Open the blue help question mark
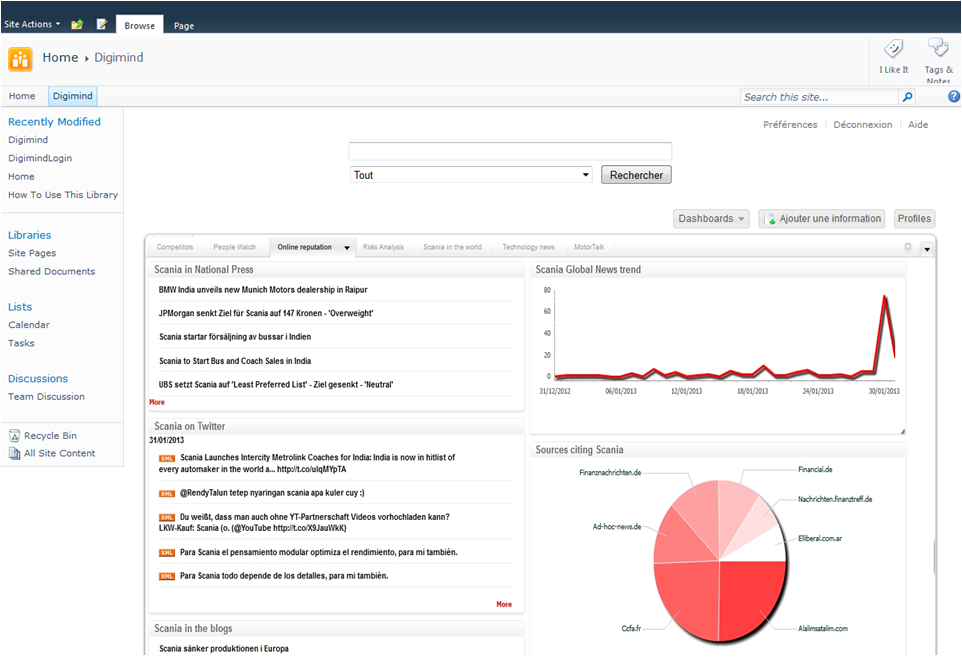The width and height of the screenshot is (962, 658). [953, 97]
